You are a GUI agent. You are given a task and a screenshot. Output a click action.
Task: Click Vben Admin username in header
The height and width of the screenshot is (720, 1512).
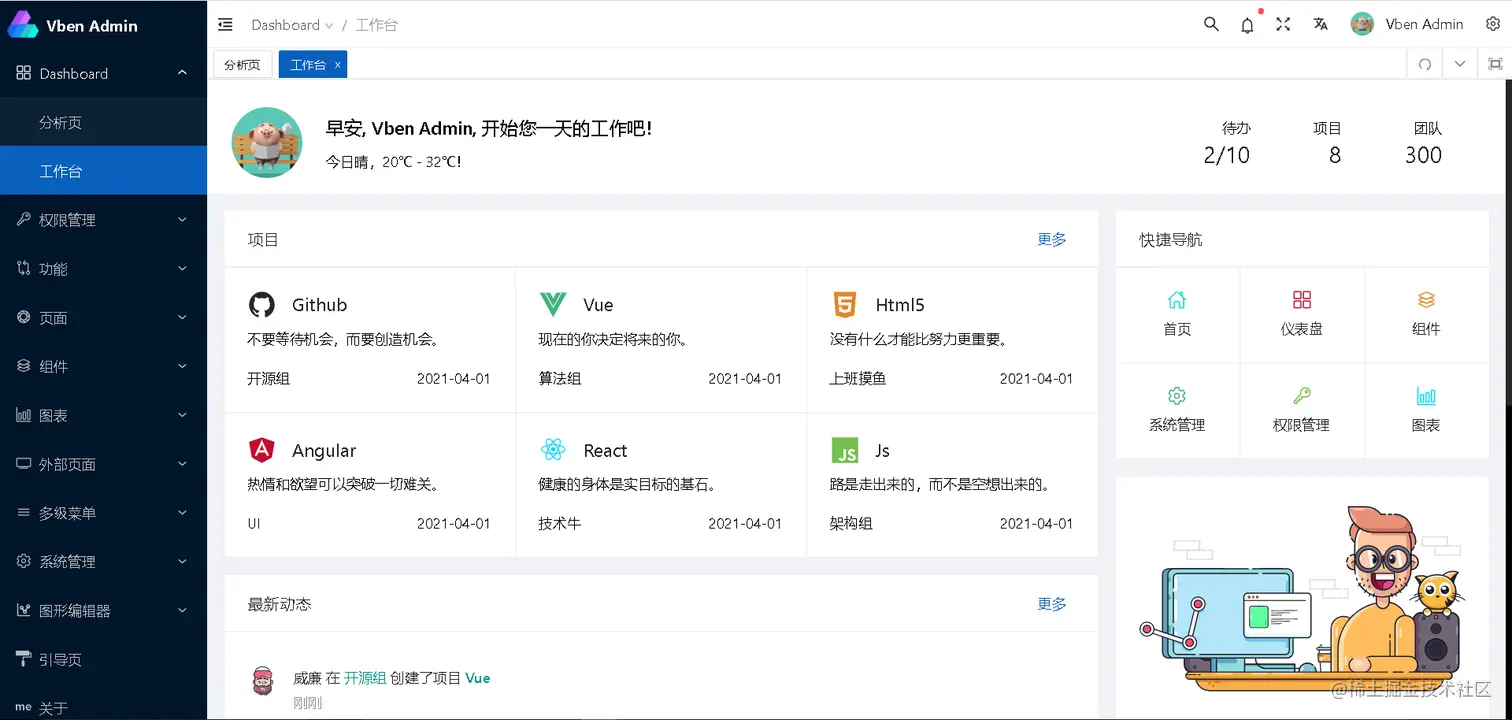coord(1424,25)
